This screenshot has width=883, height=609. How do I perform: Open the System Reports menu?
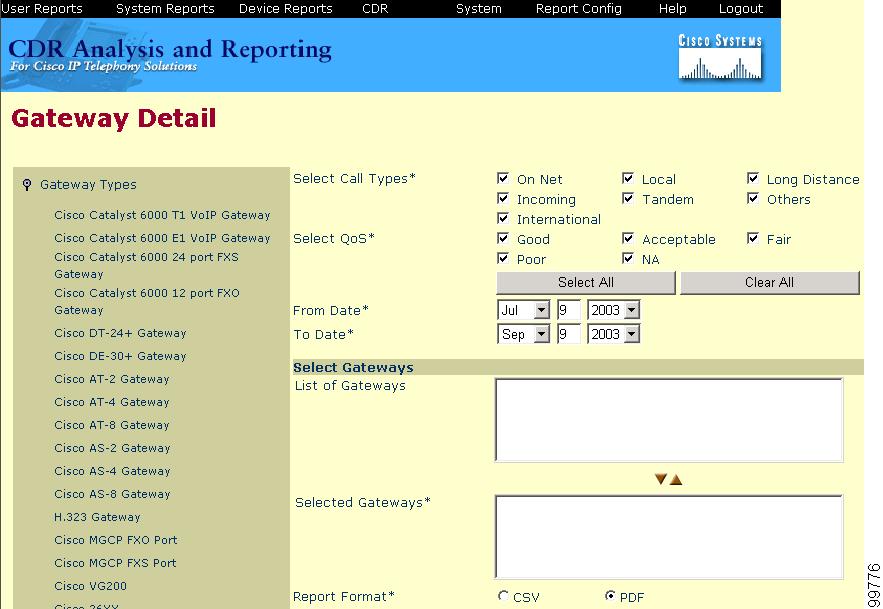pos(165,9)
